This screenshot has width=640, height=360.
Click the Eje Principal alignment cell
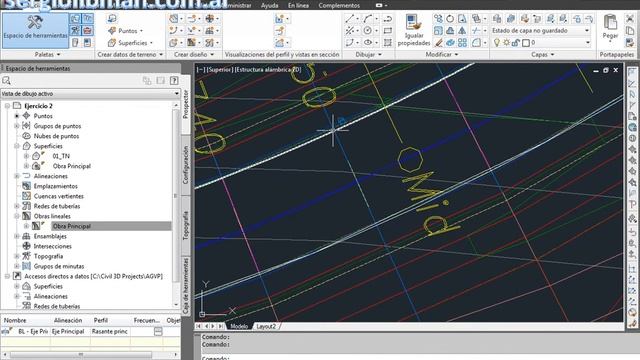68,331
